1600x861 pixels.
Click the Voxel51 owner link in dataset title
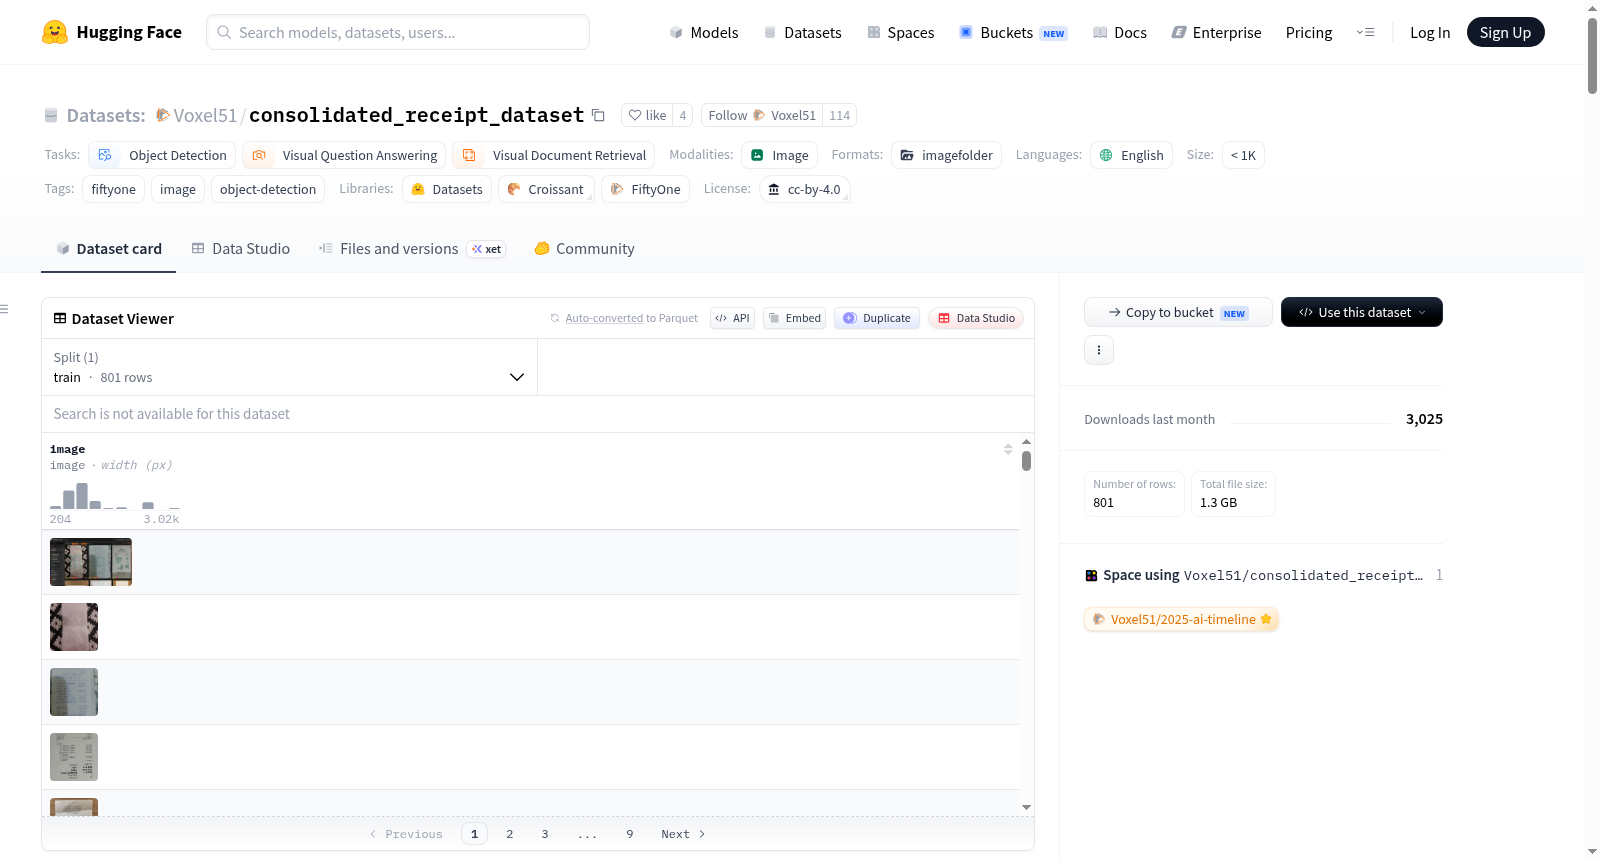tap(205, 115)
